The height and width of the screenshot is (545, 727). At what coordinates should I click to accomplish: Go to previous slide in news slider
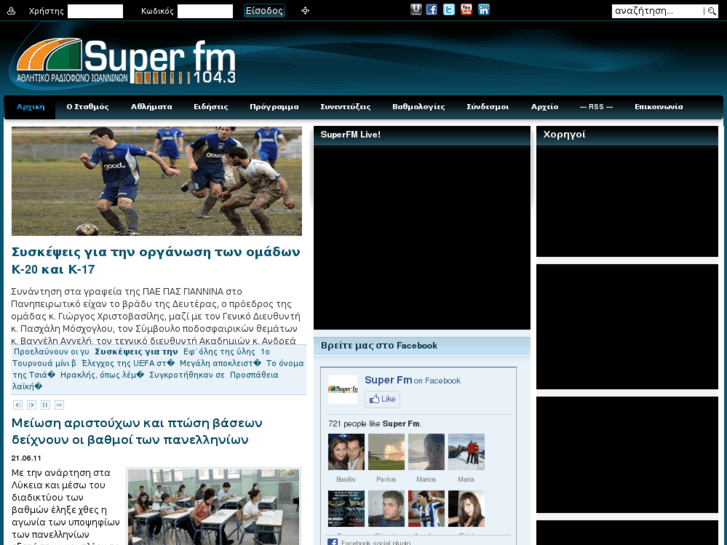(18, 405)
